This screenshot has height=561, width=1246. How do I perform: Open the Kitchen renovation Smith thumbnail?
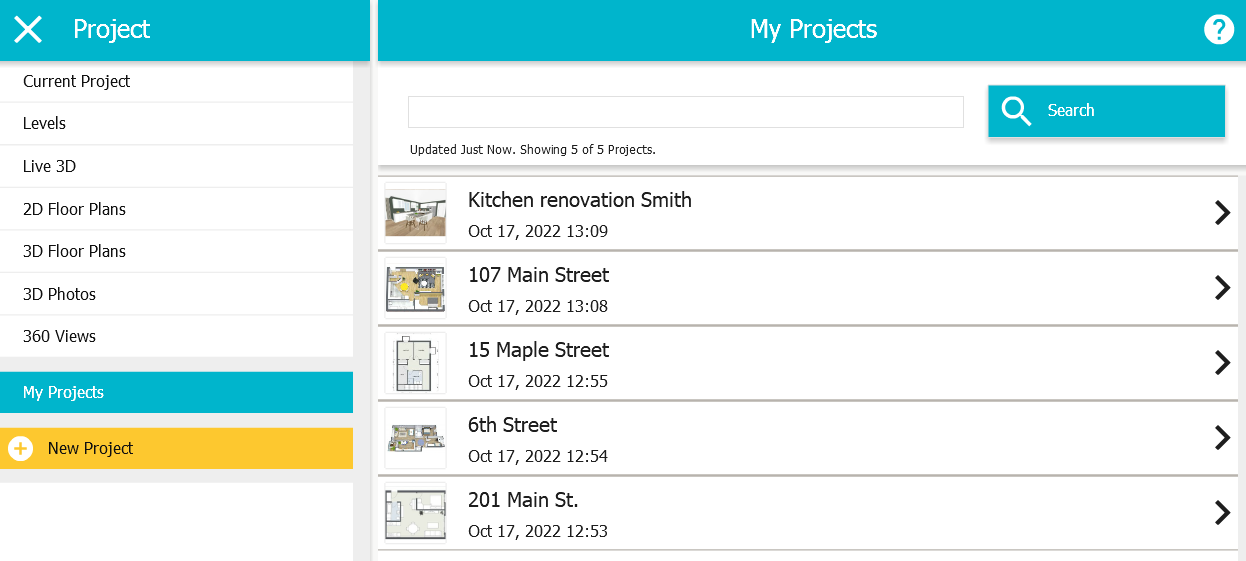click(415, 213)
